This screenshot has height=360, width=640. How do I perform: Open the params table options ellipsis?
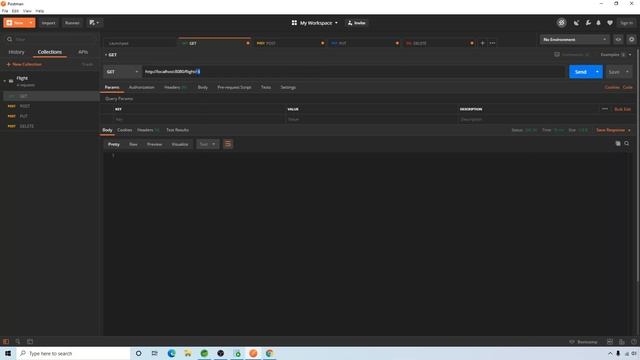click(x=604, y=109)
